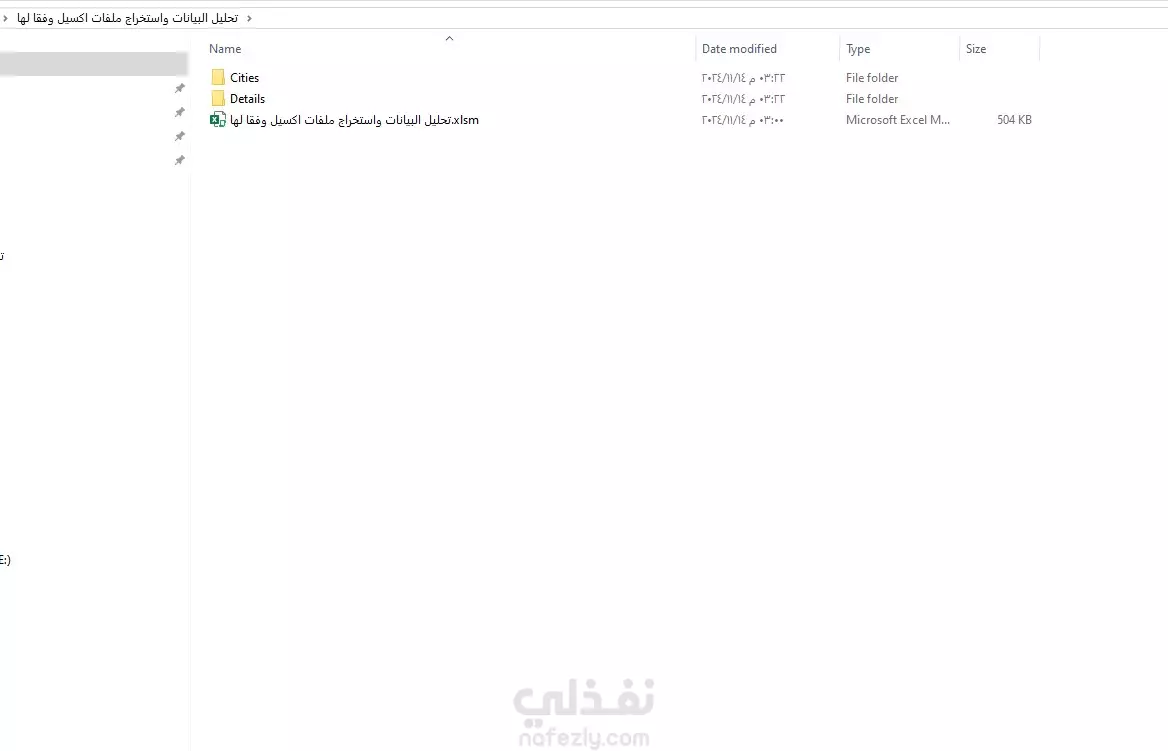
Task: Click the 504 KB size cell
Action: point(1014,119)
